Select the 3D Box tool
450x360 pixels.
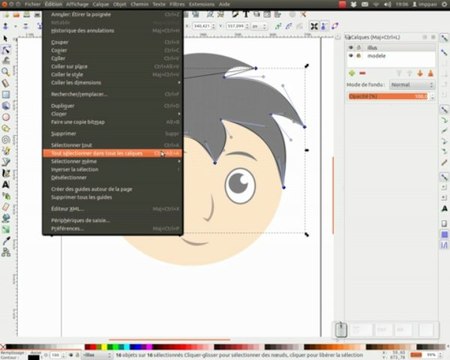(x=6, y=106)
